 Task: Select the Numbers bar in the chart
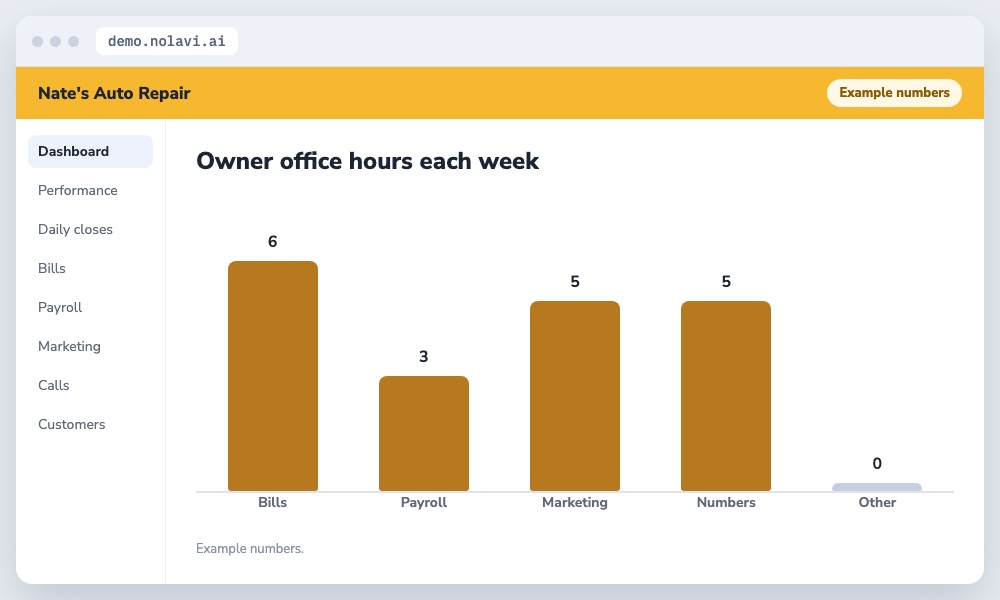coord(726,396)
